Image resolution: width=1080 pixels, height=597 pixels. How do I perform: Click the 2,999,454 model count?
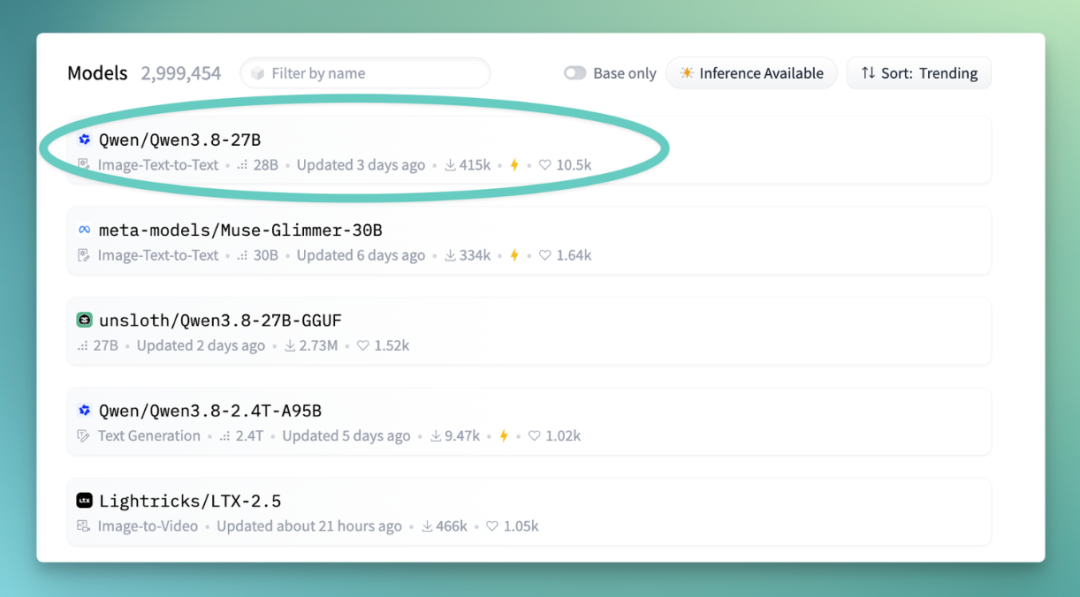tap(181, 73)
